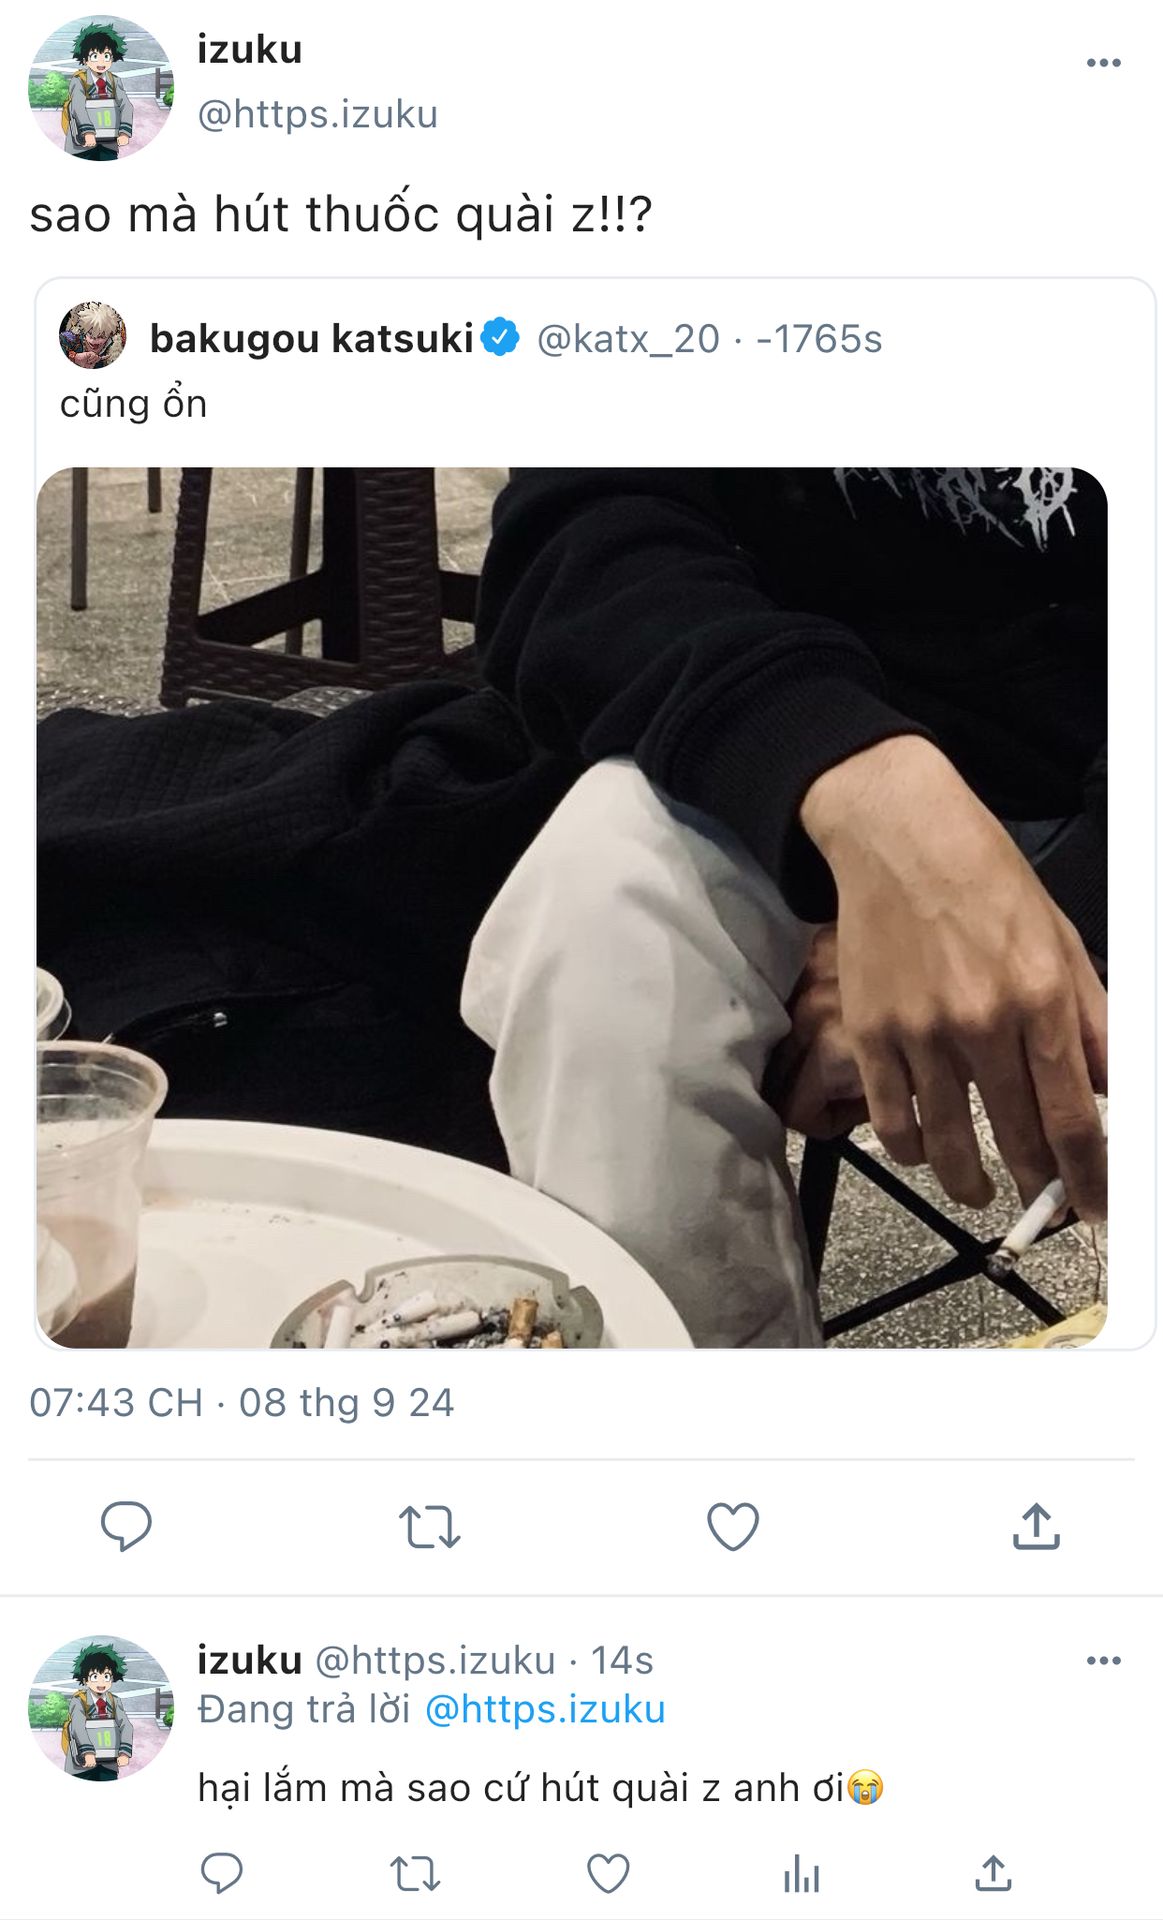Viewport: 1163px width, 1920px height.
Task: Like izuku's reply tweet
Action: (608, 1873)
